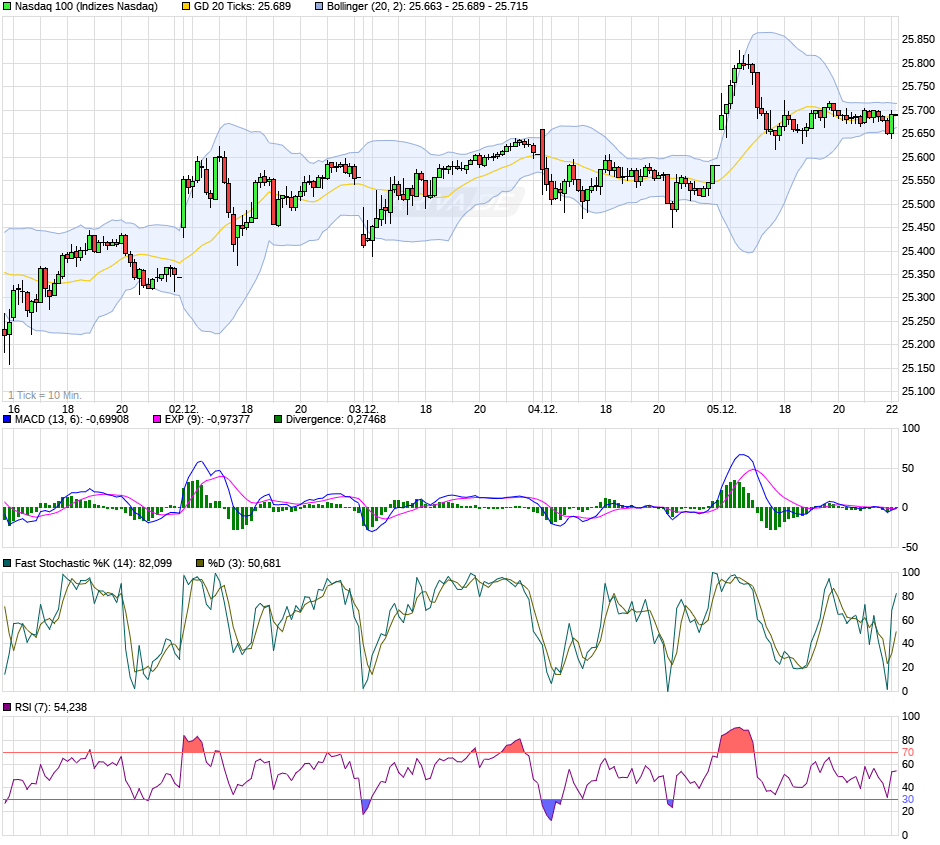The height and width of the screenshot is (845, 940).
Task: Click the 16 hour label on time axis
Action: 14,409
